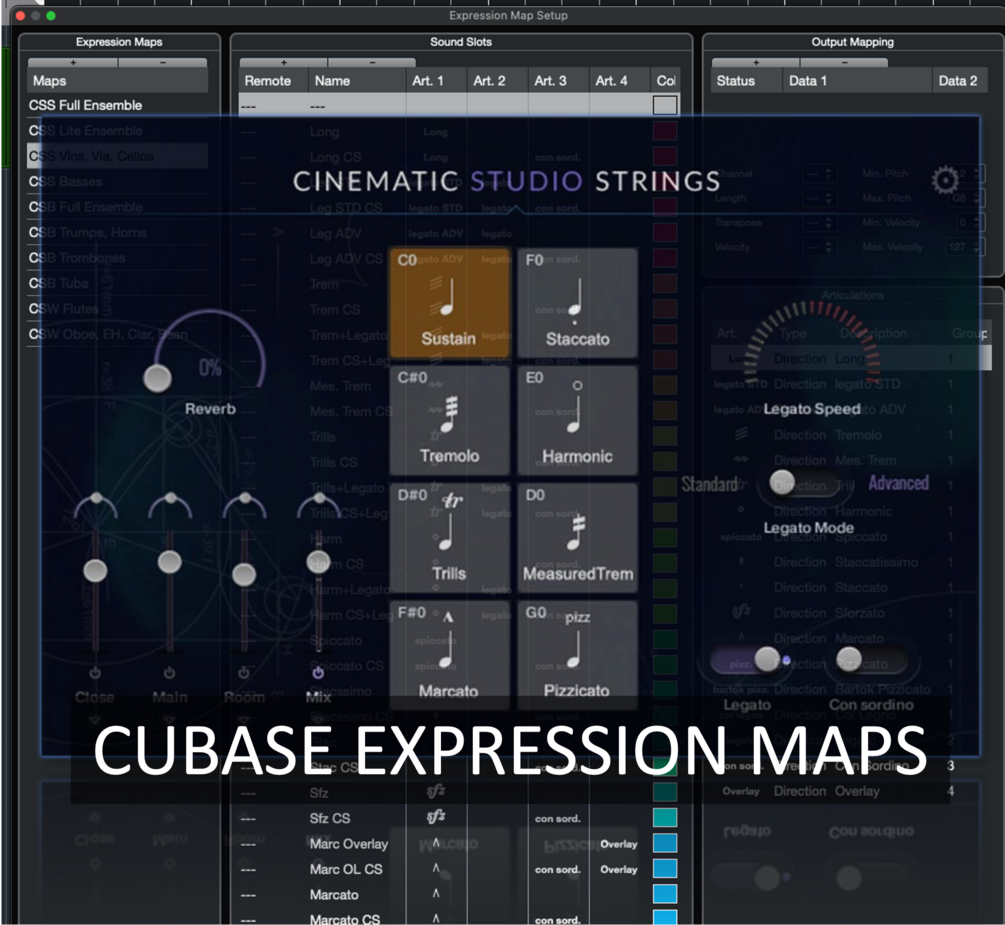Click the Marc Overlay row color swatch

665,844
